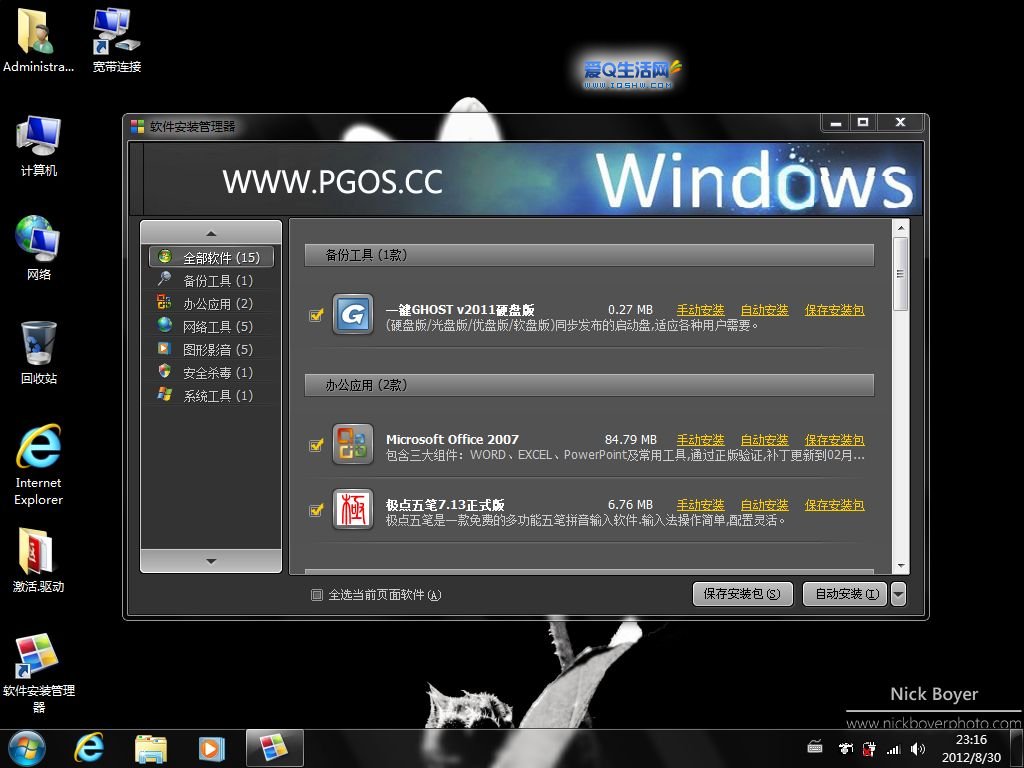1024x768 pixels.
Task: Click the red shield tray icon
Action: coord(869,749)
